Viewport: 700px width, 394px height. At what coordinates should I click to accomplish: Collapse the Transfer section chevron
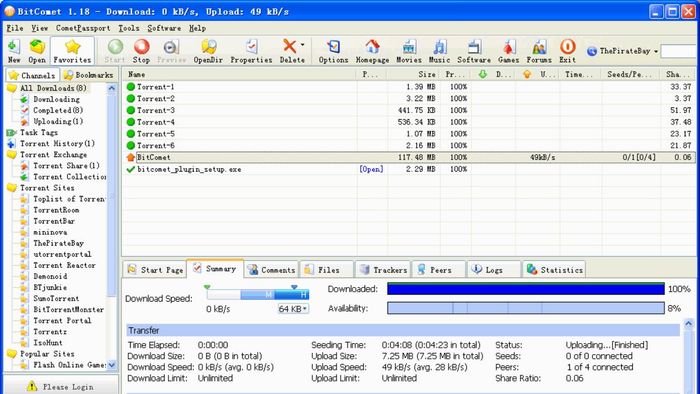tap(688, 323)
